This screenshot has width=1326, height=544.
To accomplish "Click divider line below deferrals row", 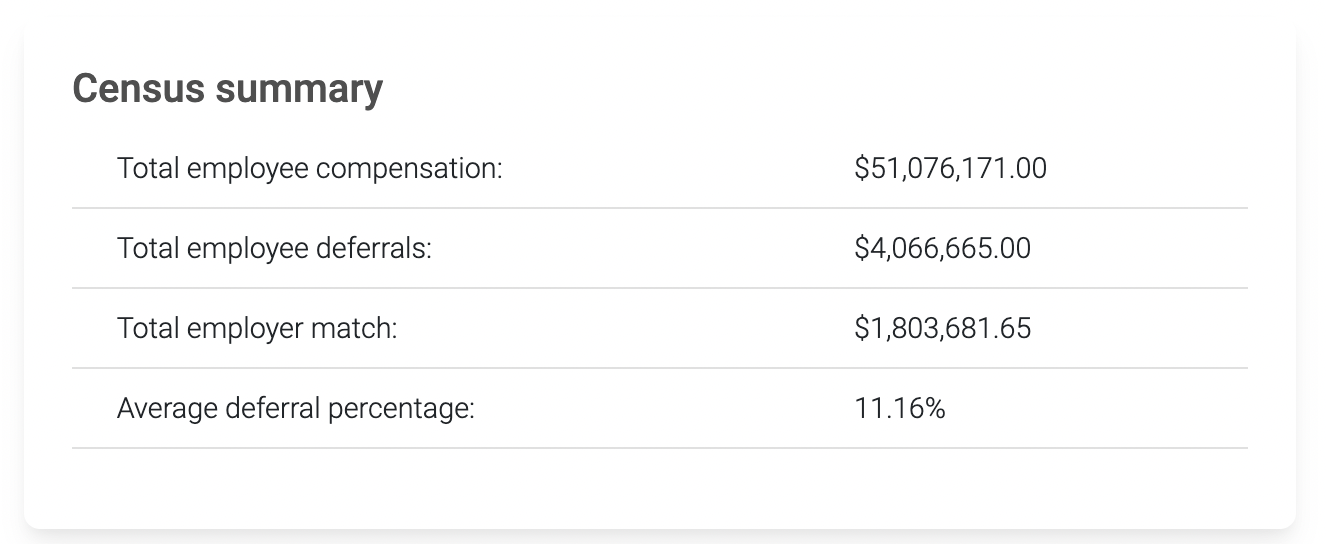I will [x=659, y=288].
